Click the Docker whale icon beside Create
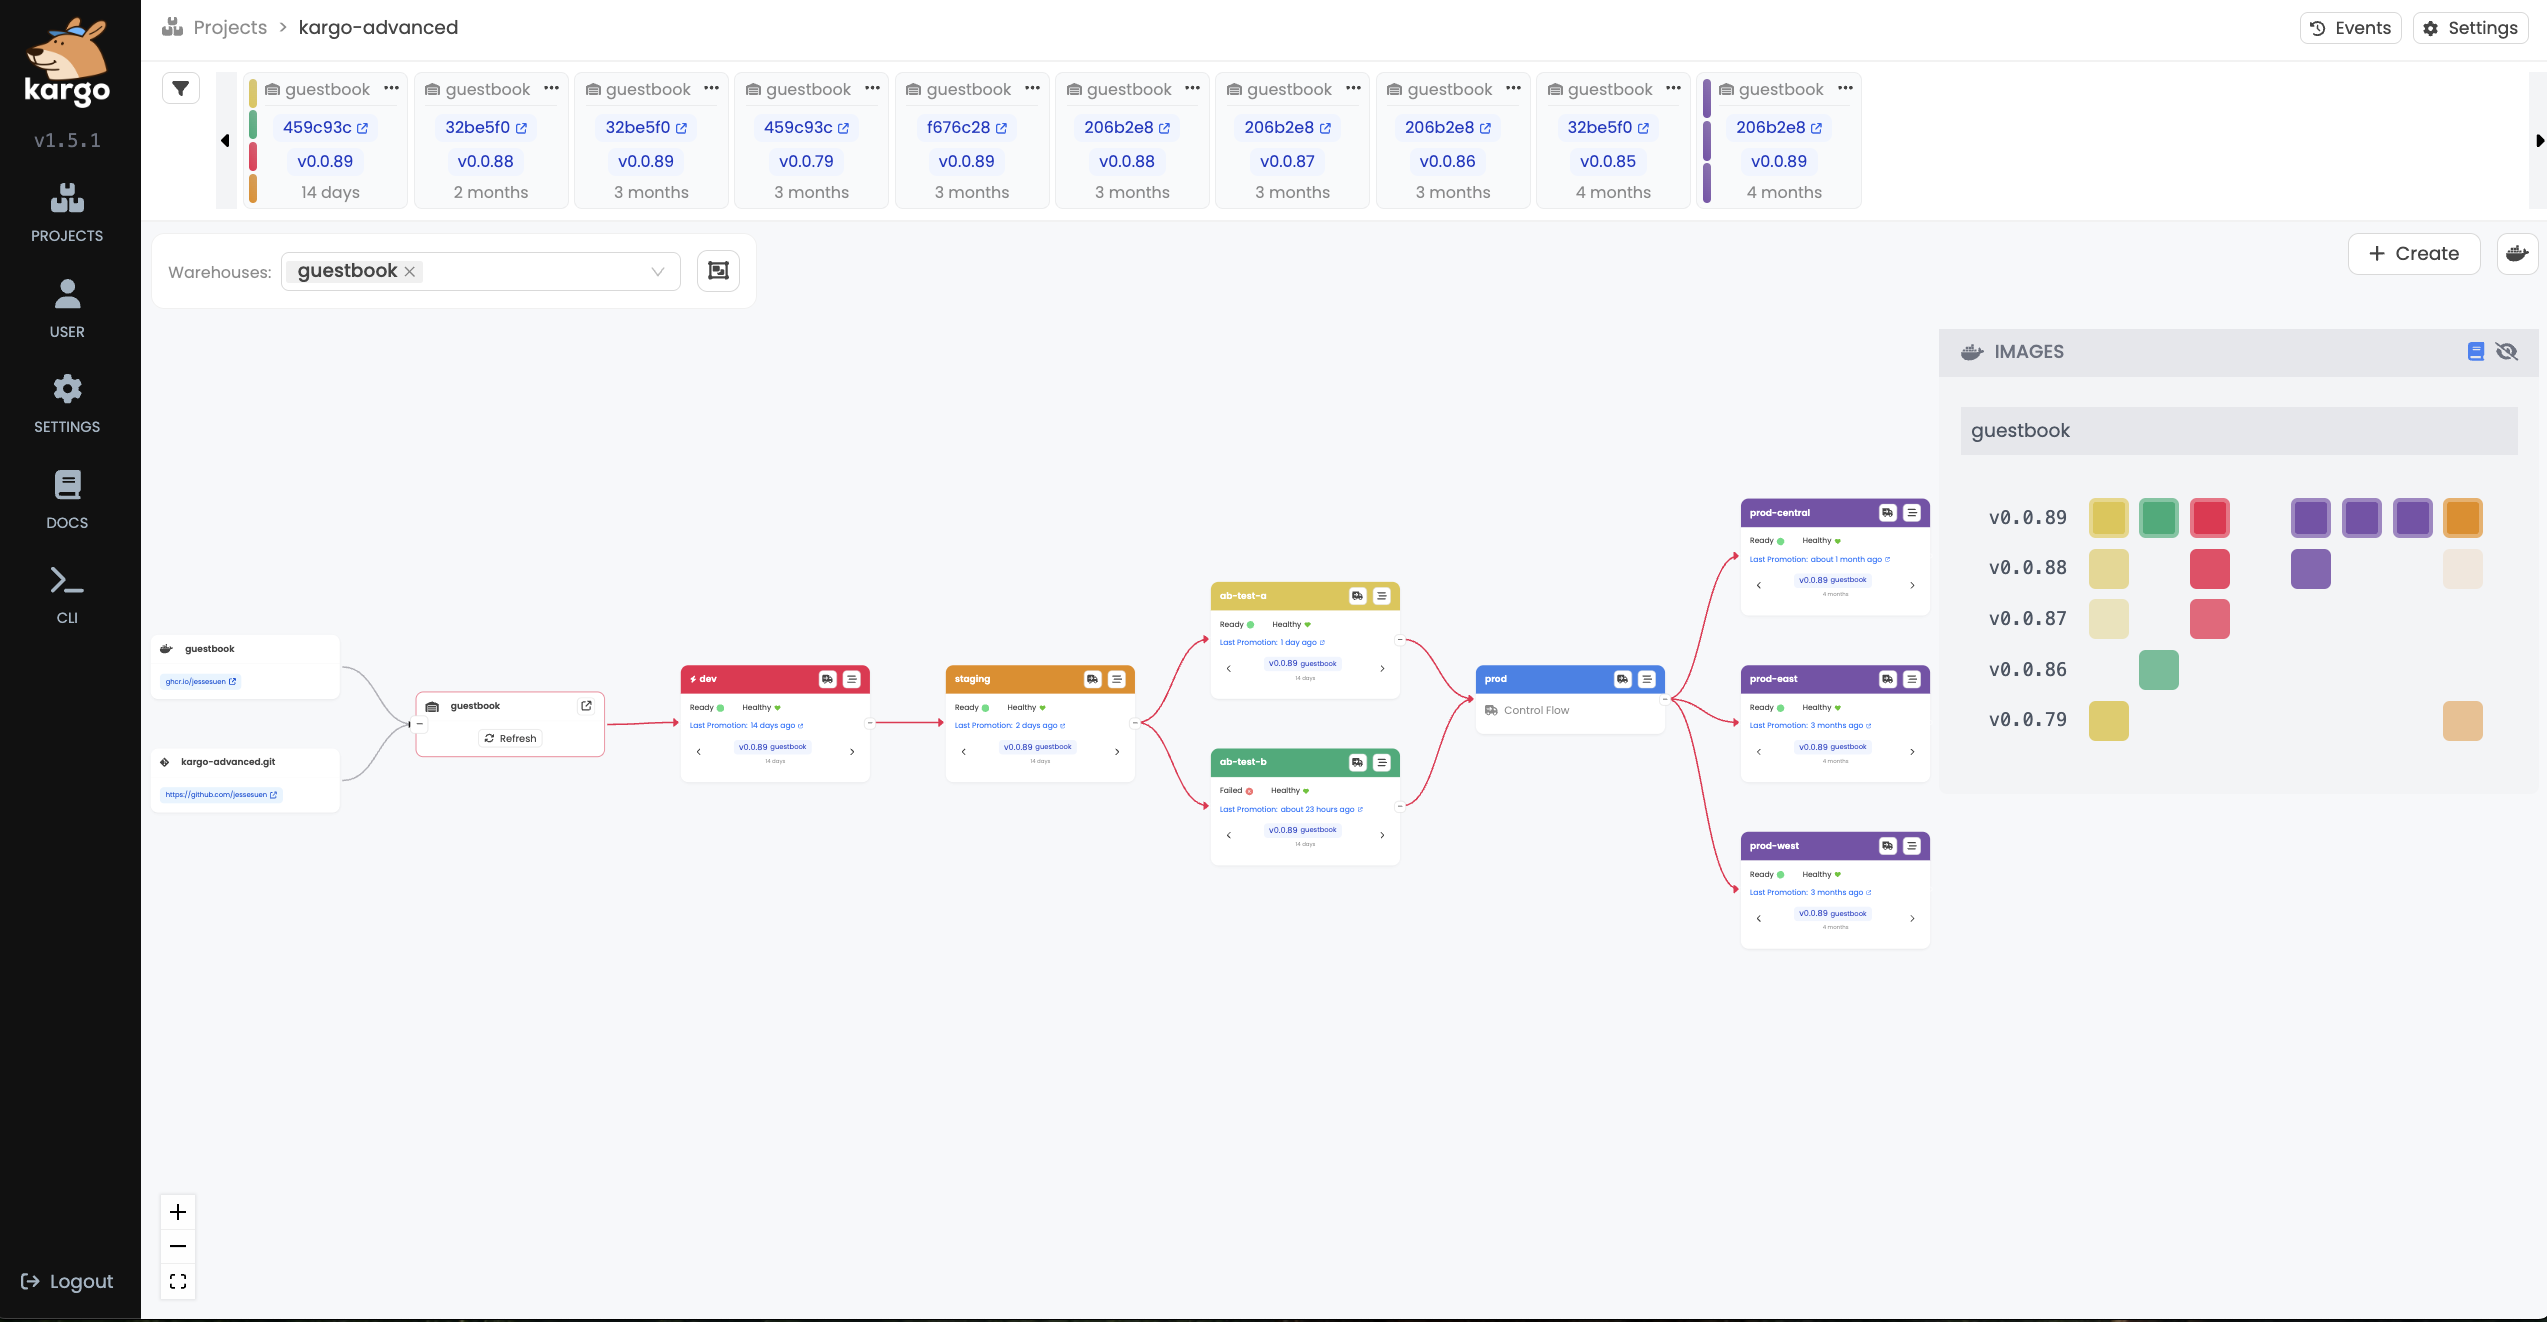 2517,253
